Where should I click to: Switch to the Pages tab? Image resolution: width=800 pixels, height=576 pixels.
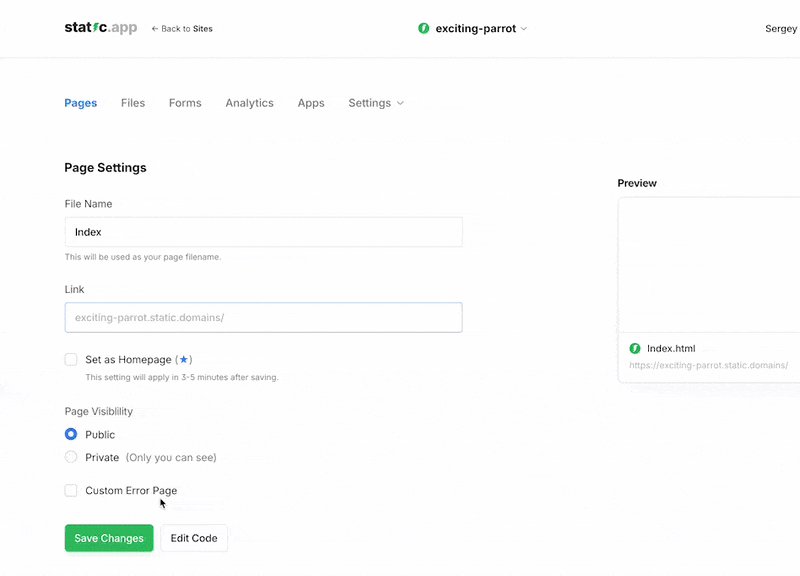tap(81, 103)
